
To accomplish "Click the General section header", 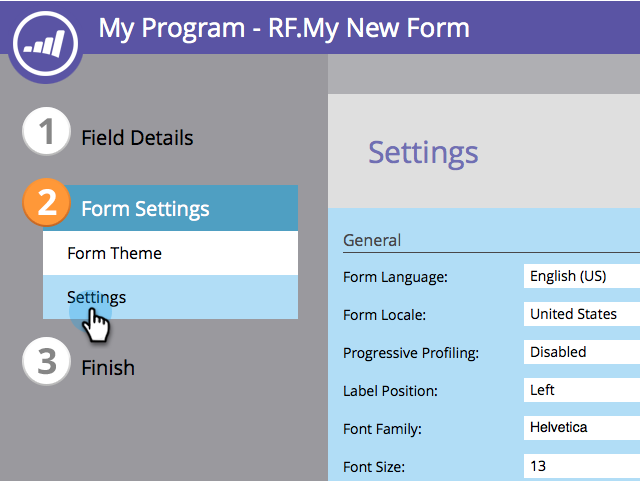I will (x=372, y=240).
